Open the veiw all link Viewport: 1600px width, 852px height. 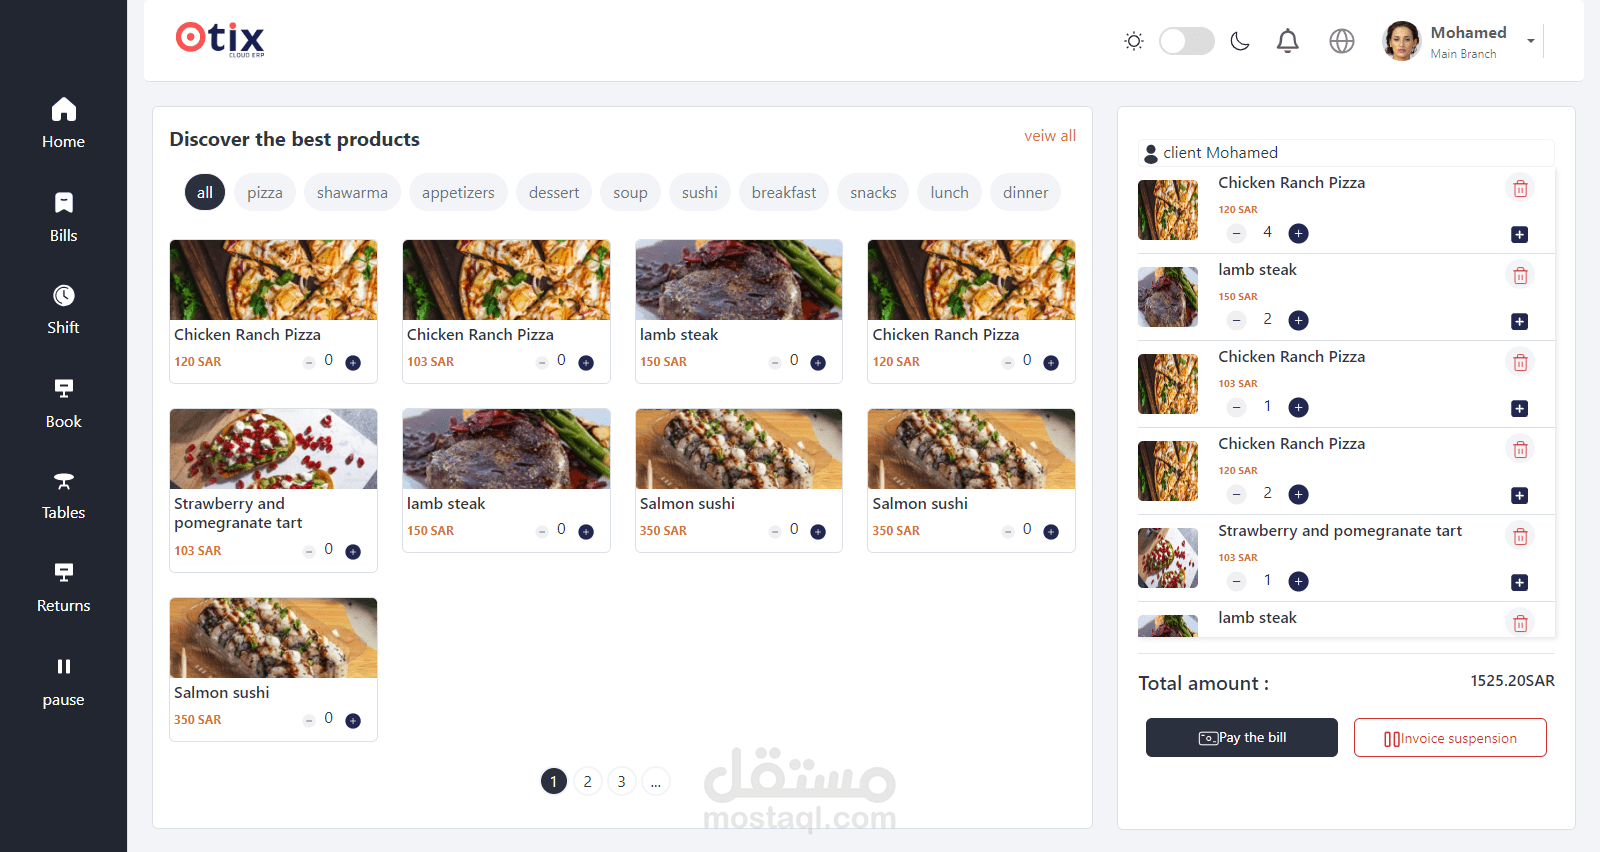1050,135
